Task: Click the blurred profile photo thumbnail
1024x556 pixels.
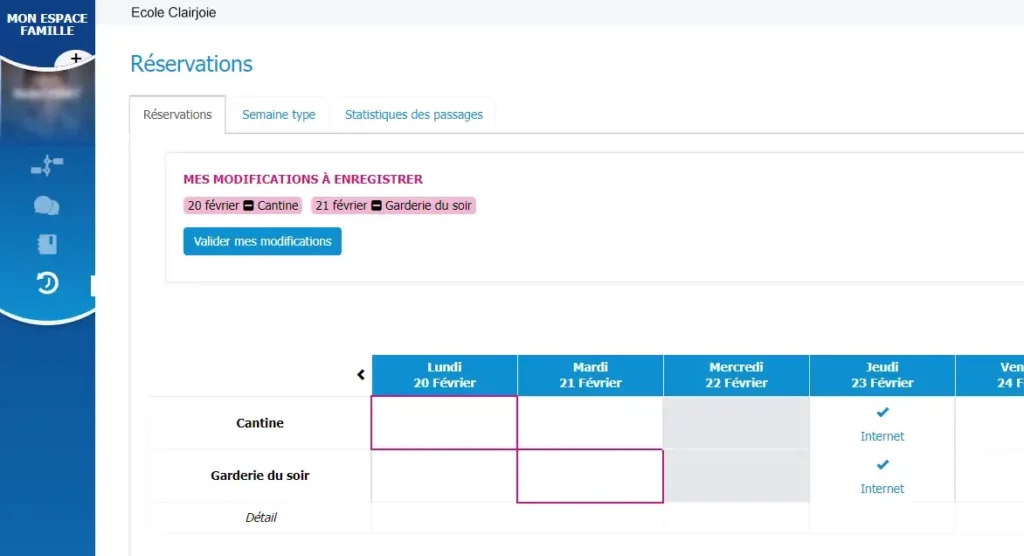Action: coord(47,98)
